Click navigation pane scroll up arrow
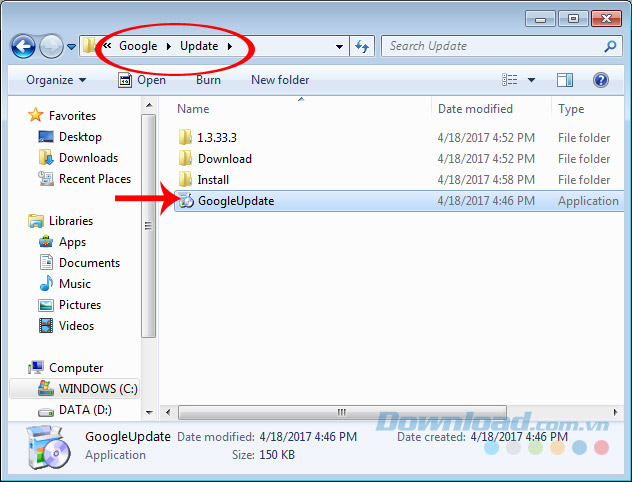Image resolution: width=632 pixels, height=482 pixels. point(149,105)
